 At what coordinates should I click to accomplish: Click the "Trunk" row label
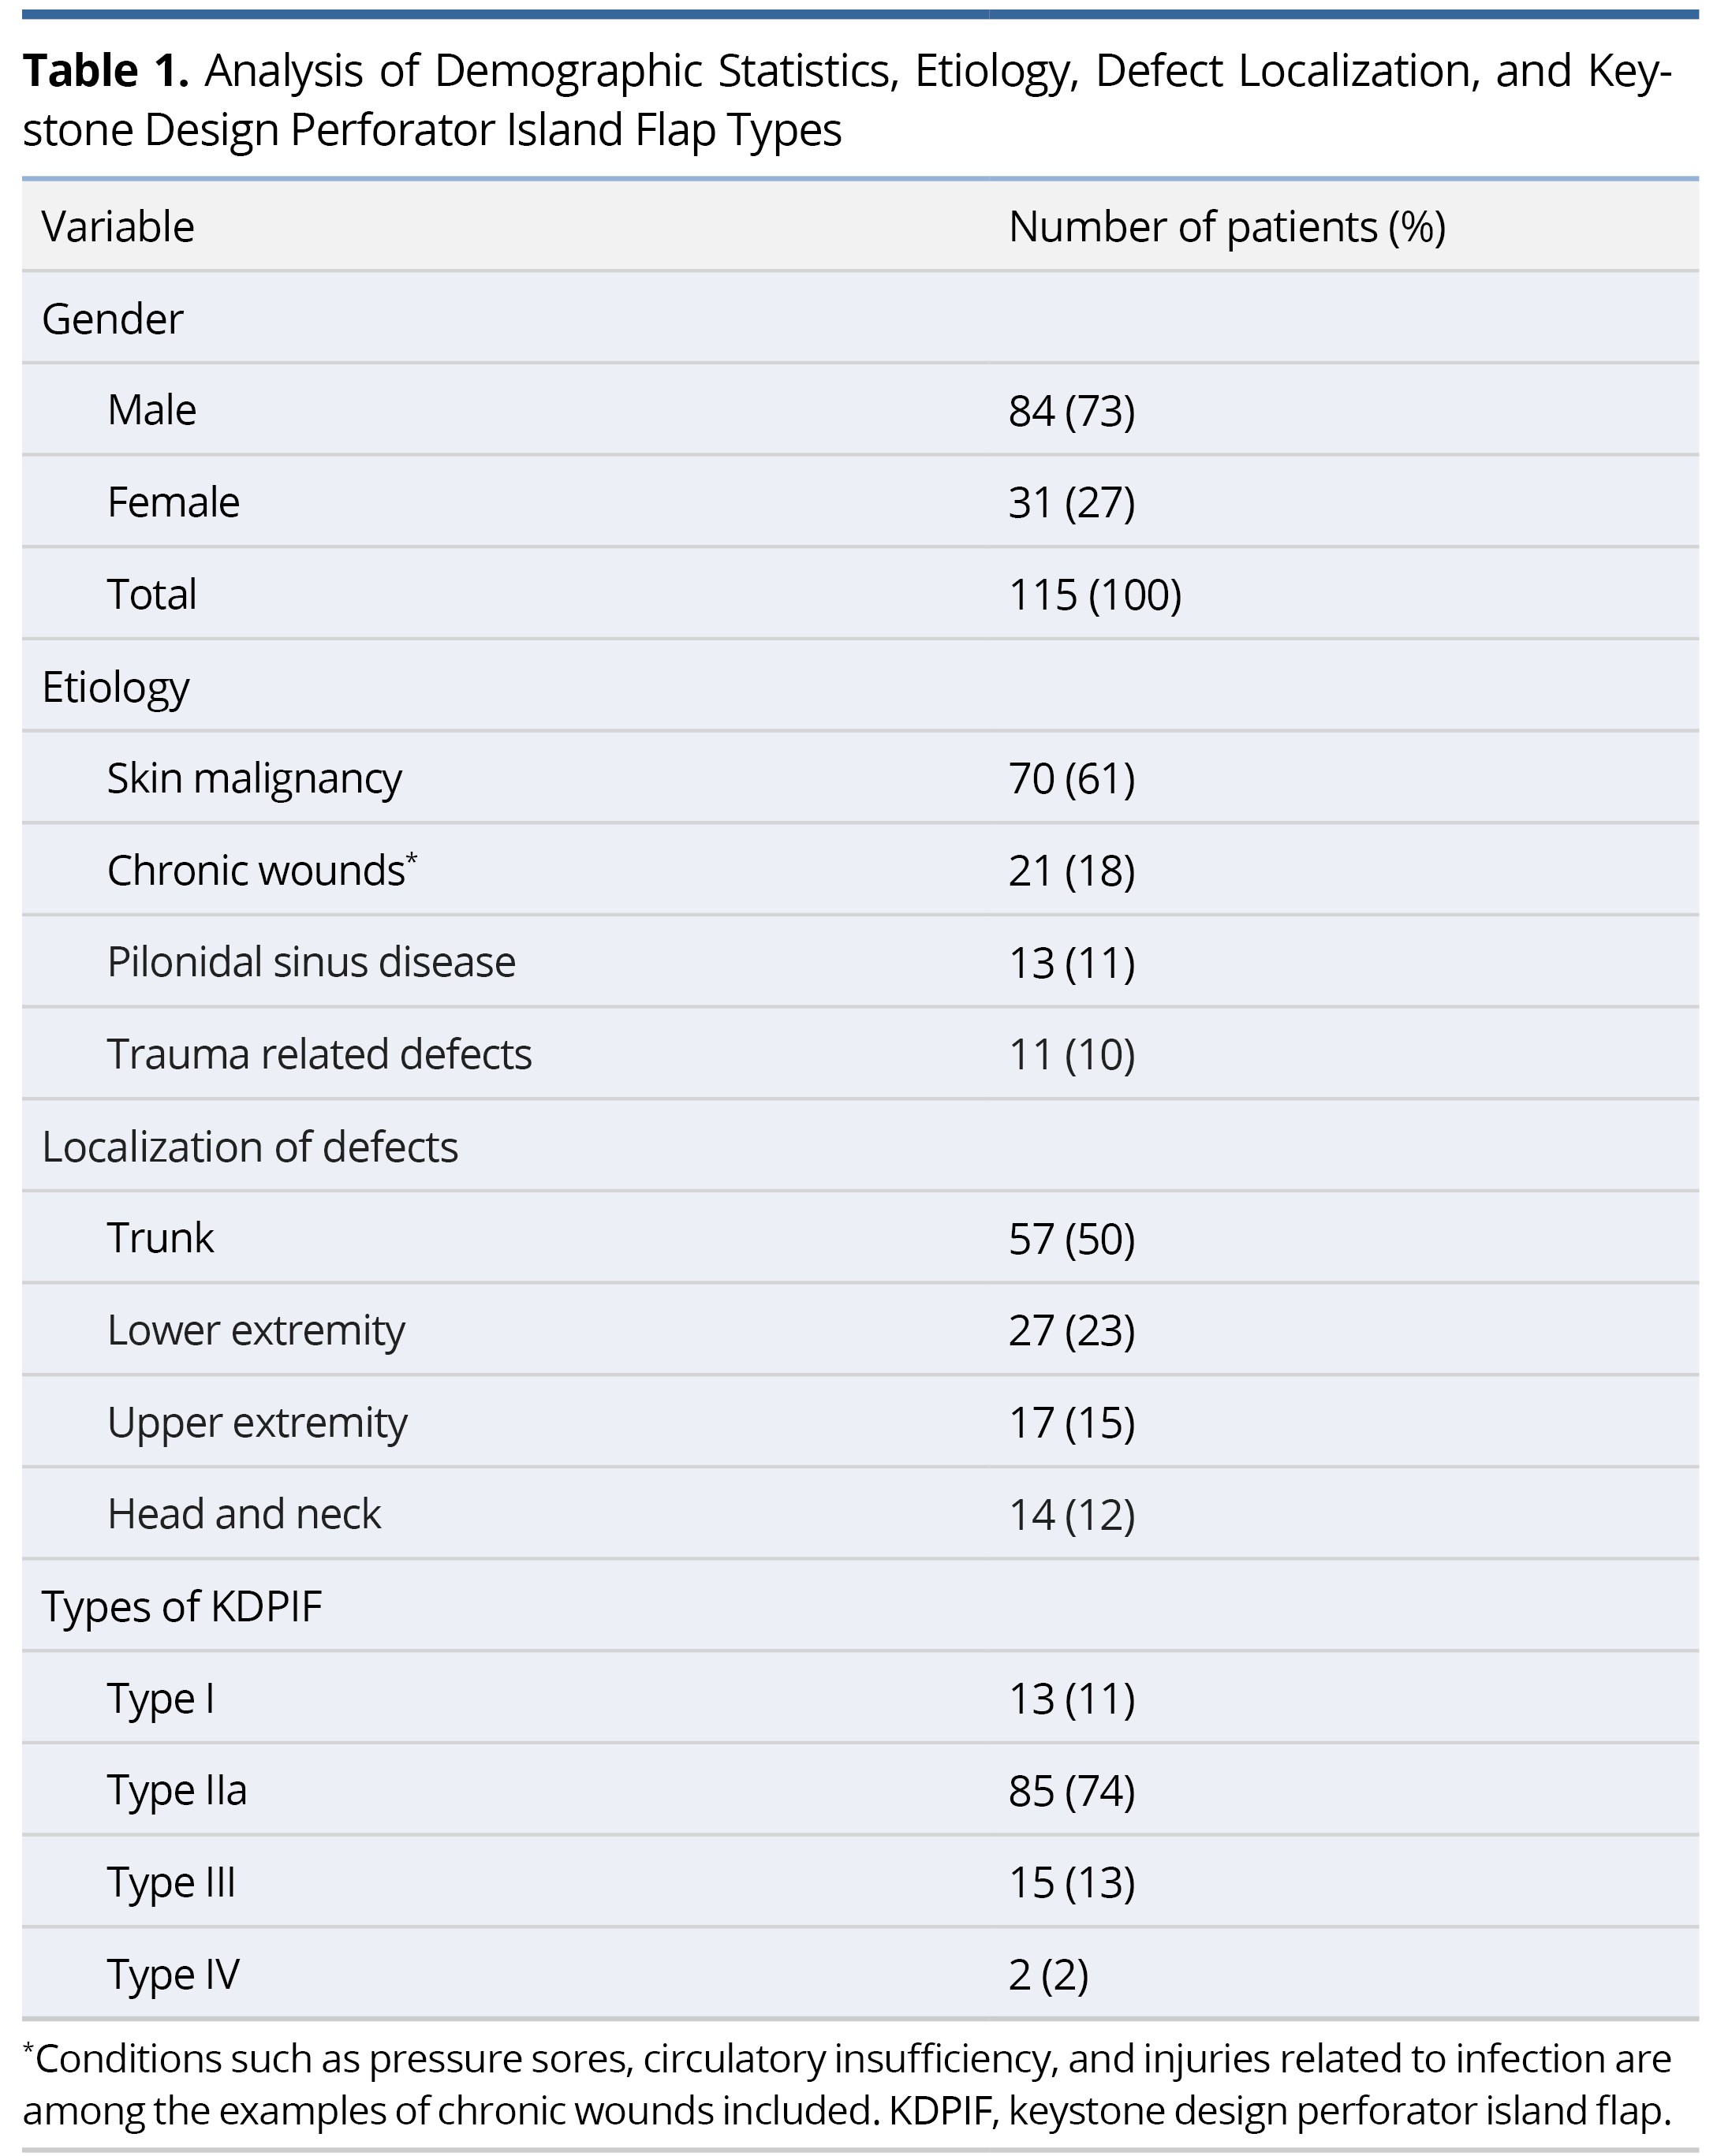160,1239
